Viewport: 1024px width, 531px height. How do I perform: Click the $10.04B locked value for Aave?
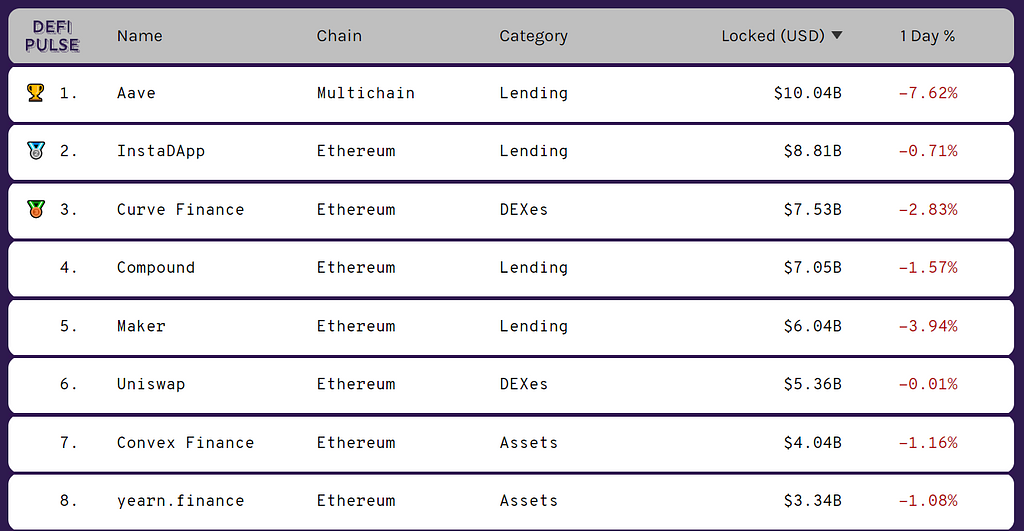807,93
